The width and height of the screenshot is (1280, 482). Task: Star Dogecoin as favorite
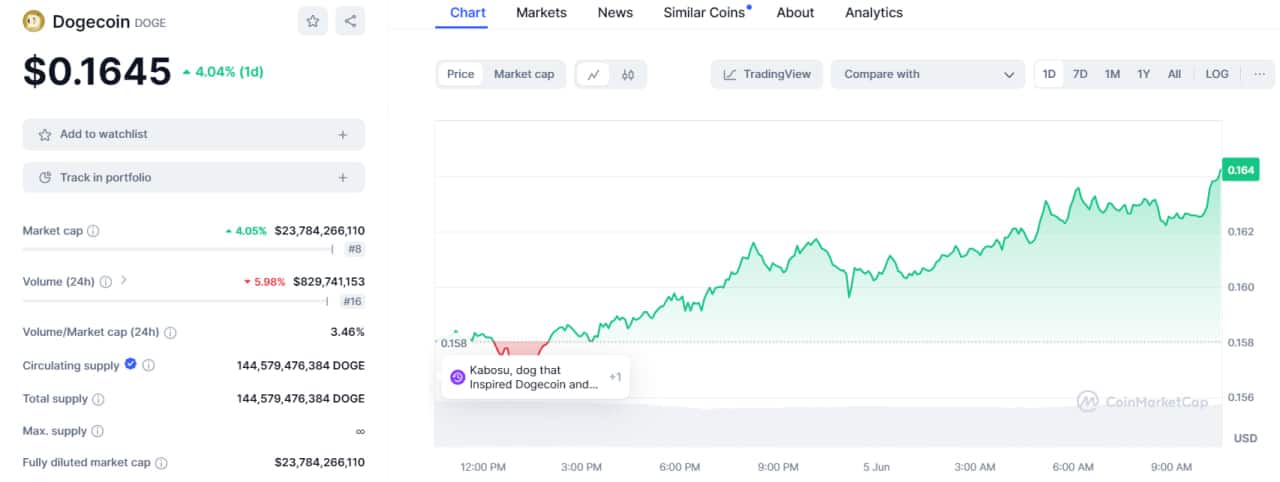click(313, 20)
